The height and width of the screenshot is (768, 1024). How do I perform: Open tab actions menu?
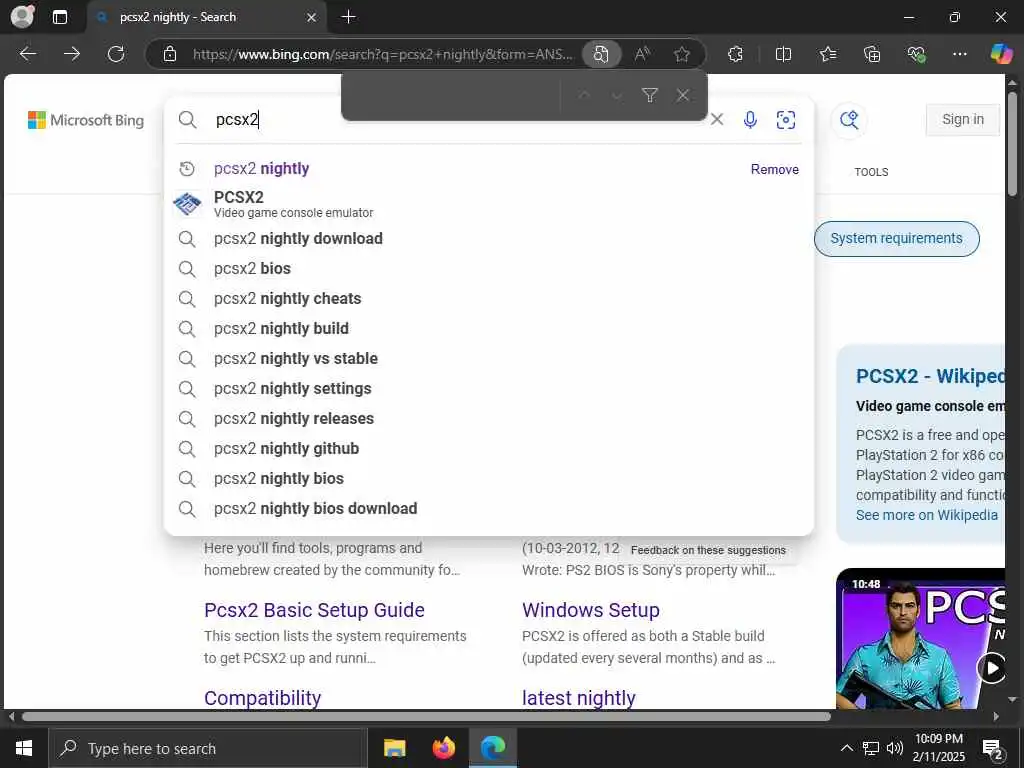(x=60, y=17)
